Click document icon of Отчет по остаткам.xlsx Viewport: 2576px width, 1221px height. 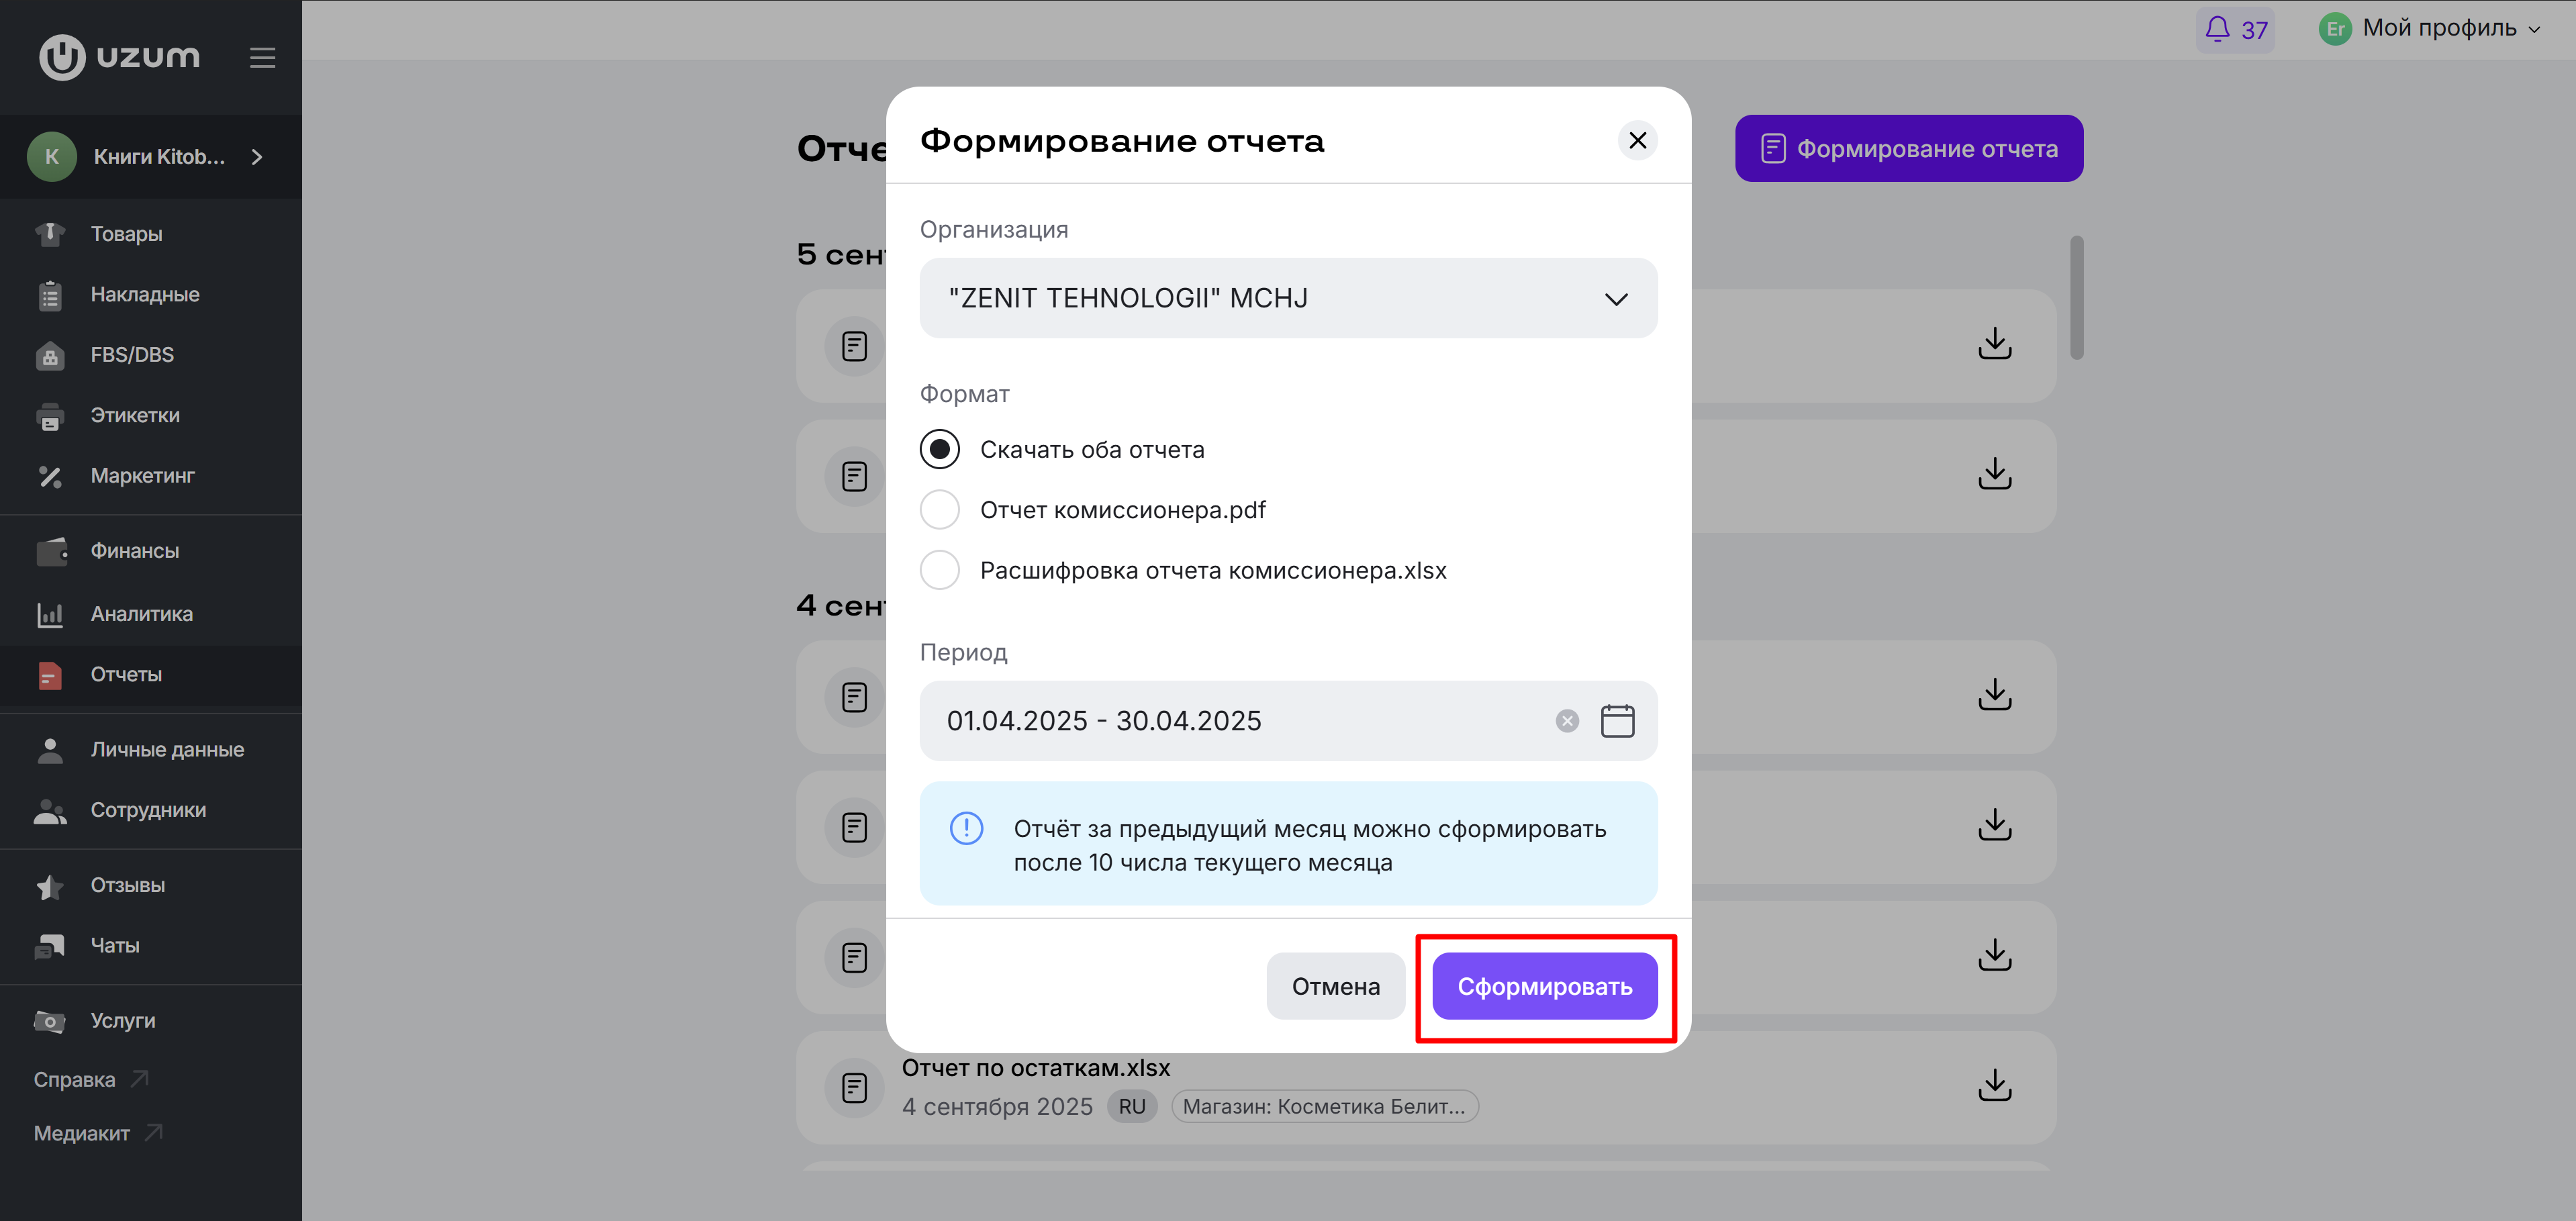tap(854, 1087)
